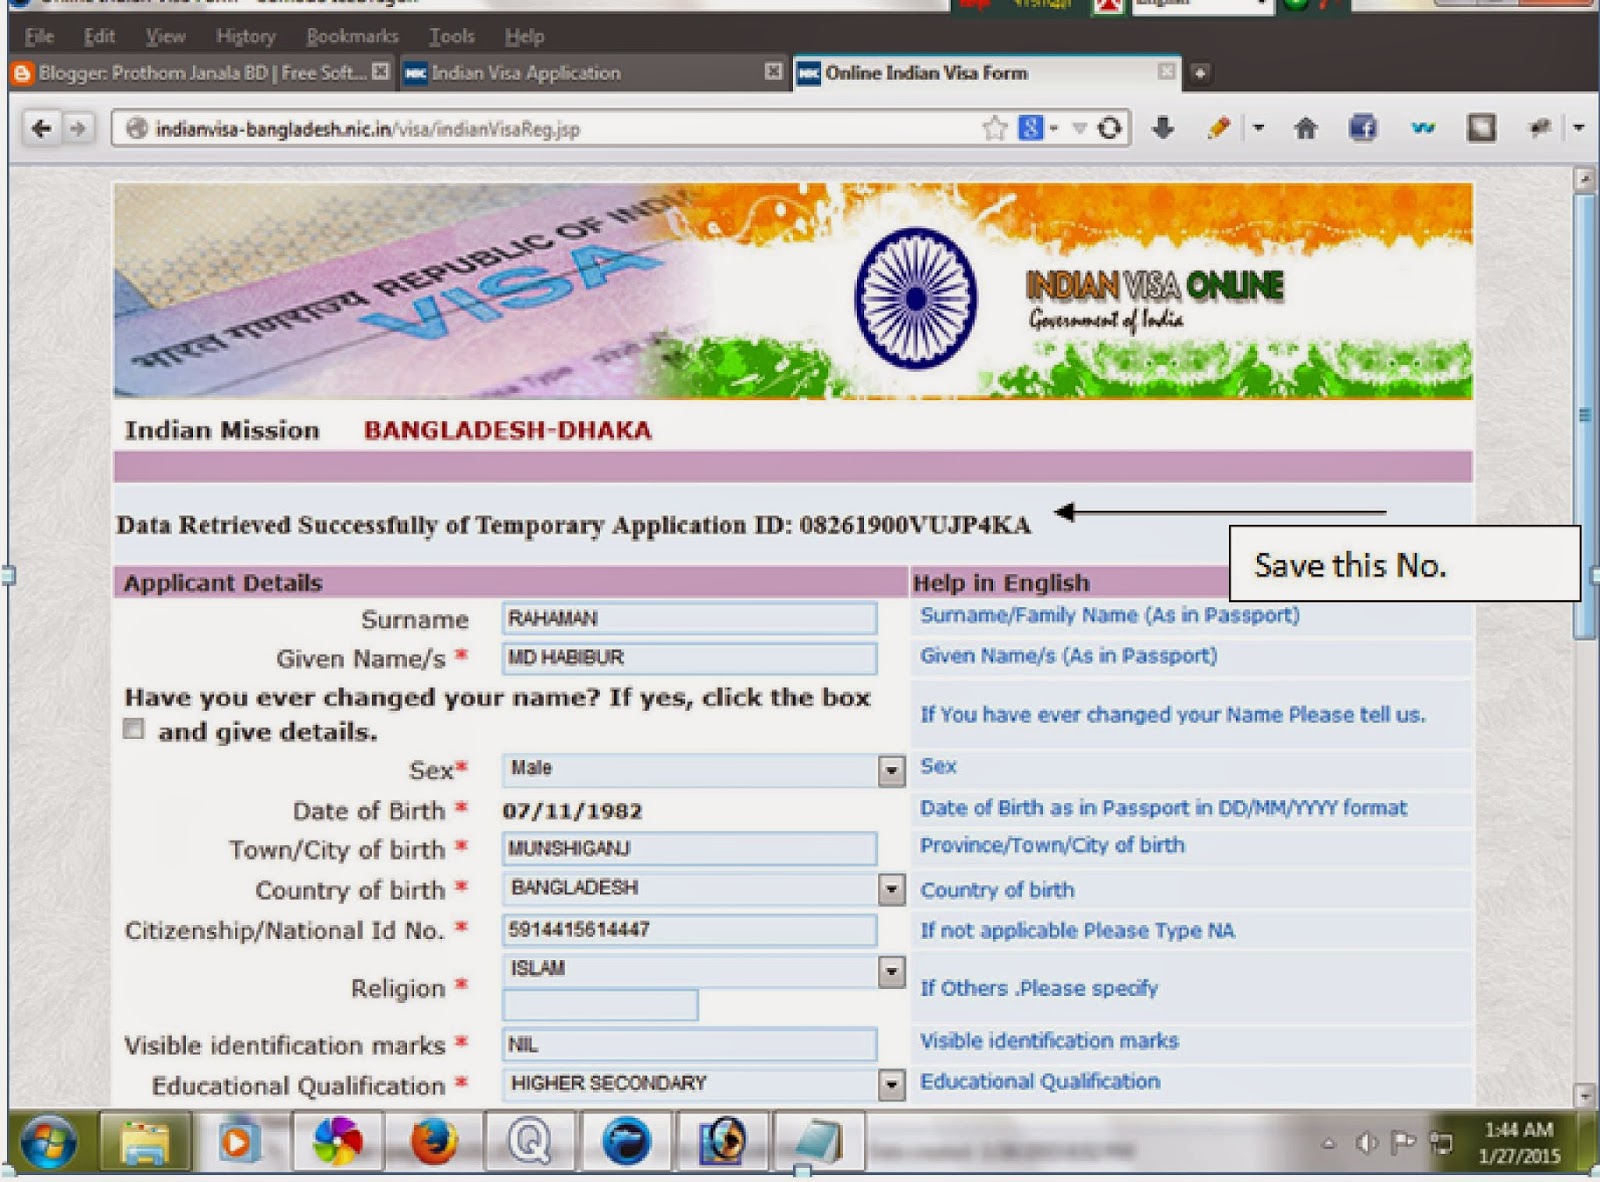
Task: Select the Online Indian Visa Form tab
Action: click(x=986, y=73)
